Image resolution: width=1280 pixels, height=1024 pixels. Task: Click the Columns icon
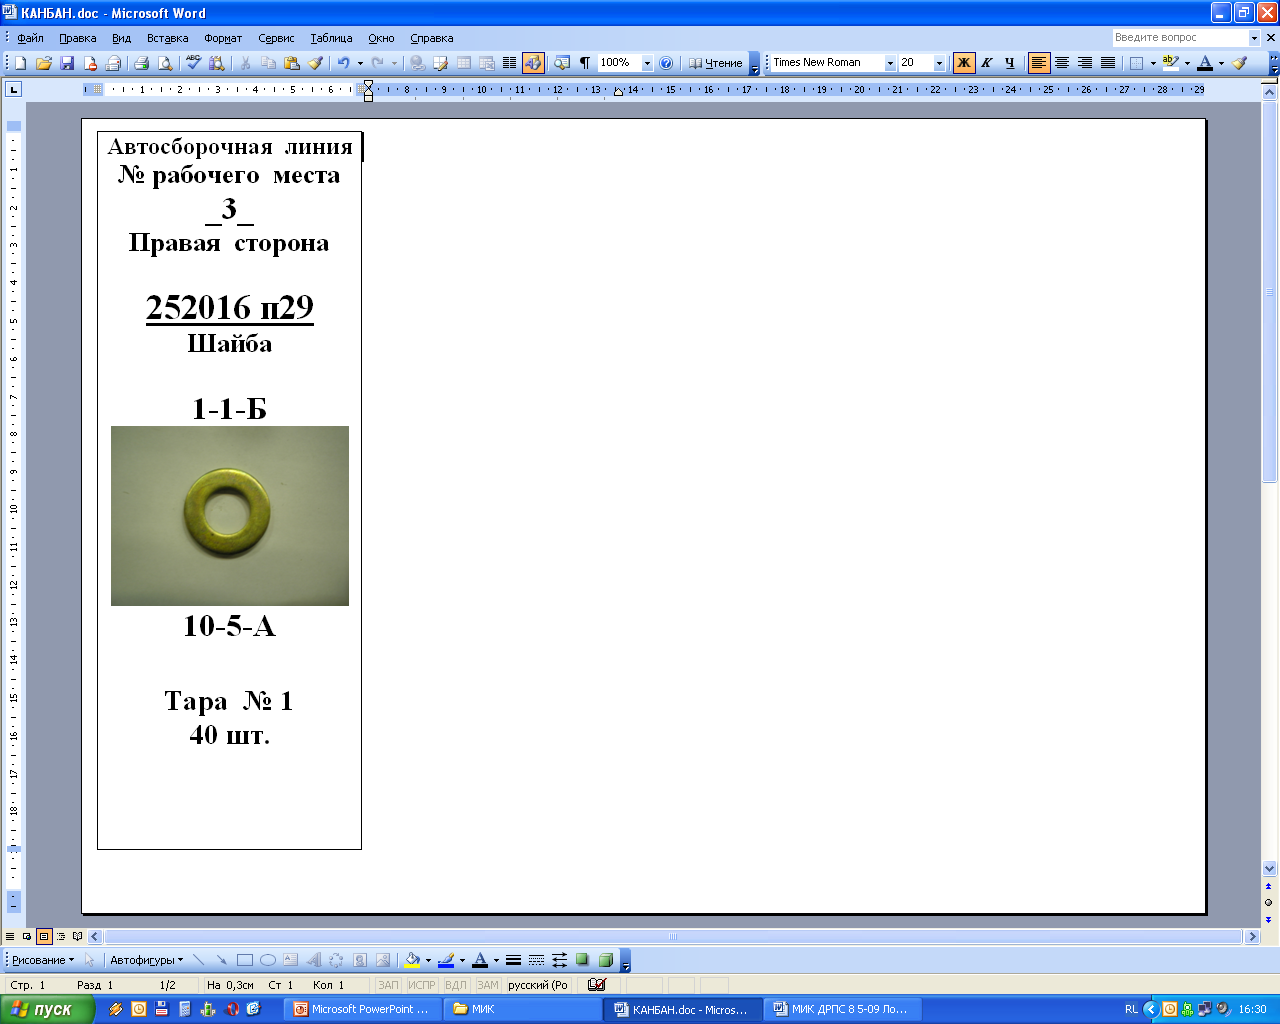click(x=509, y=63)
